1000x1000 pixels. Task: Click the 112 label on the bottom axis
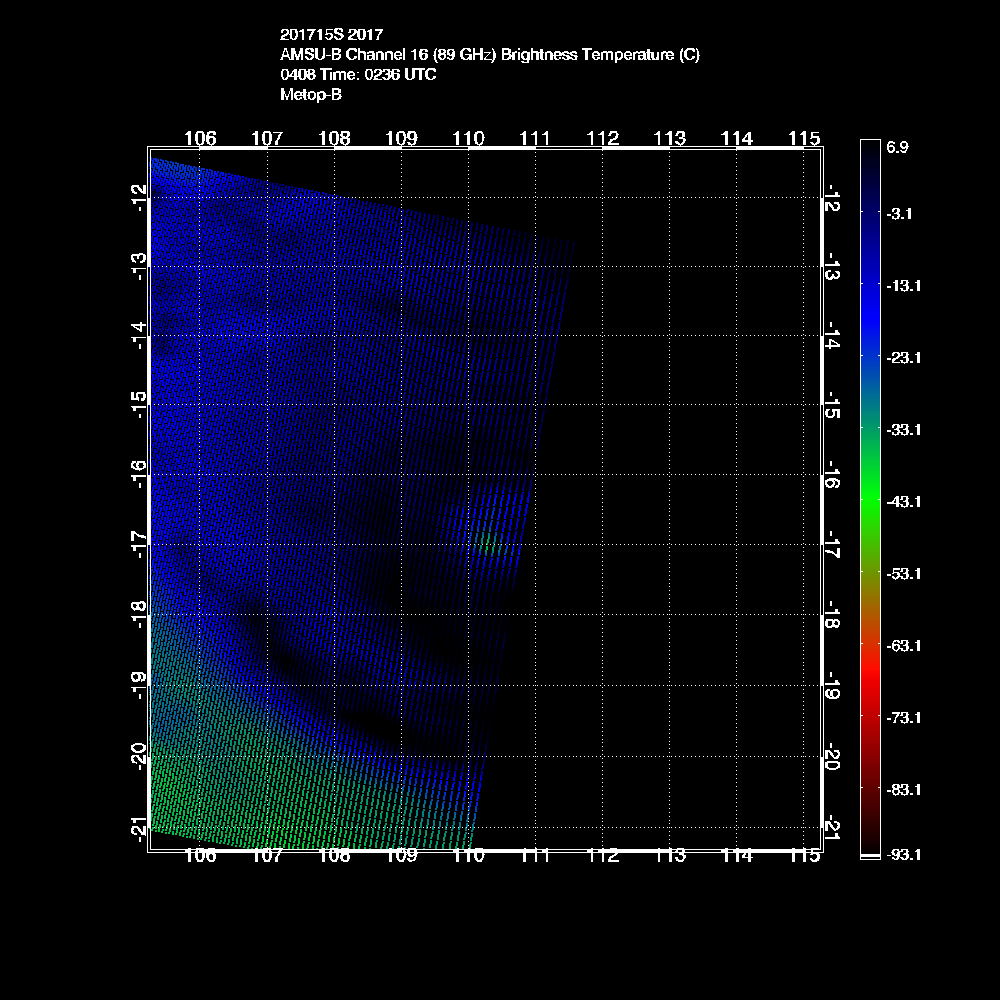point(602,855)
